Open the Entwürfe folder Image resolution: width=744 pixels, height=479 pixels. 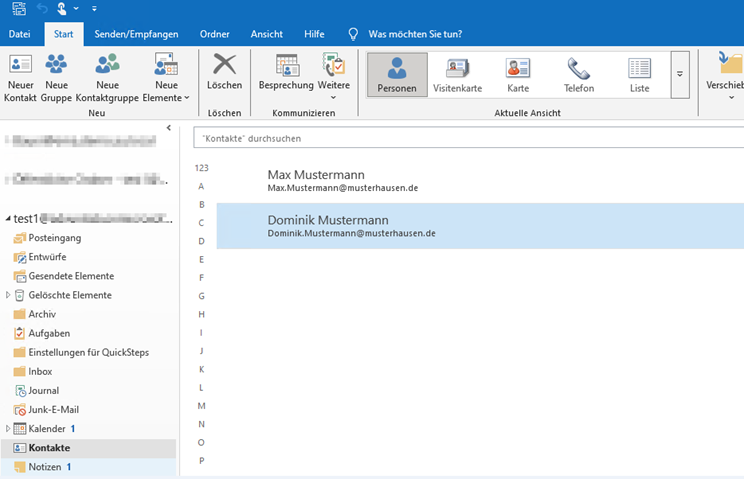[47, 257]
